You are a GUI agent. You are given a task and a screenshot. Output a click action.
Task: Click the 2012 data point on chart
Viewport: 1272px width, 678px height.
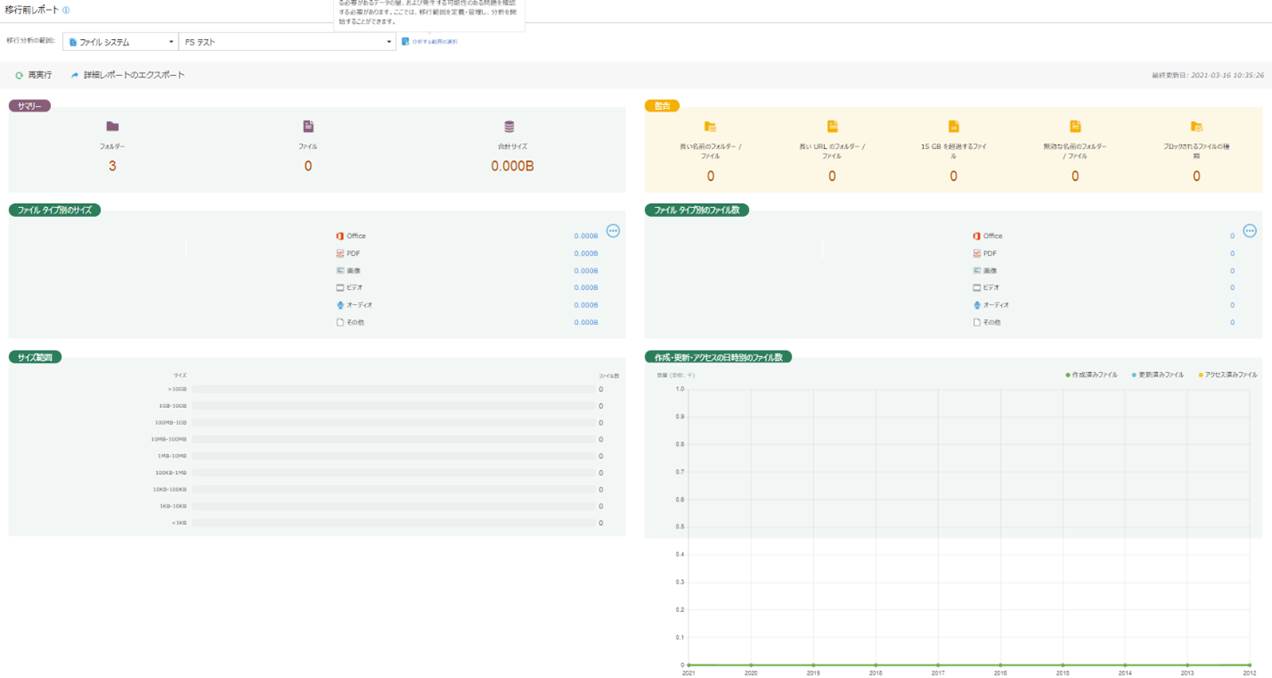click(1250, 665)
